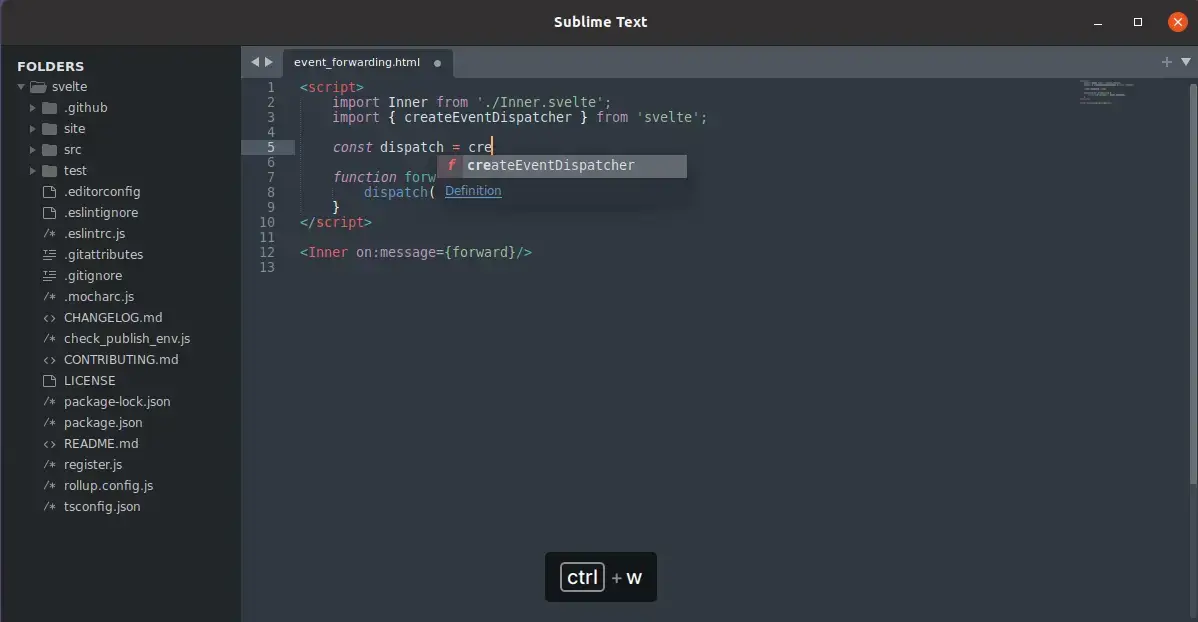Open .gitignore file

pos(93,276)
